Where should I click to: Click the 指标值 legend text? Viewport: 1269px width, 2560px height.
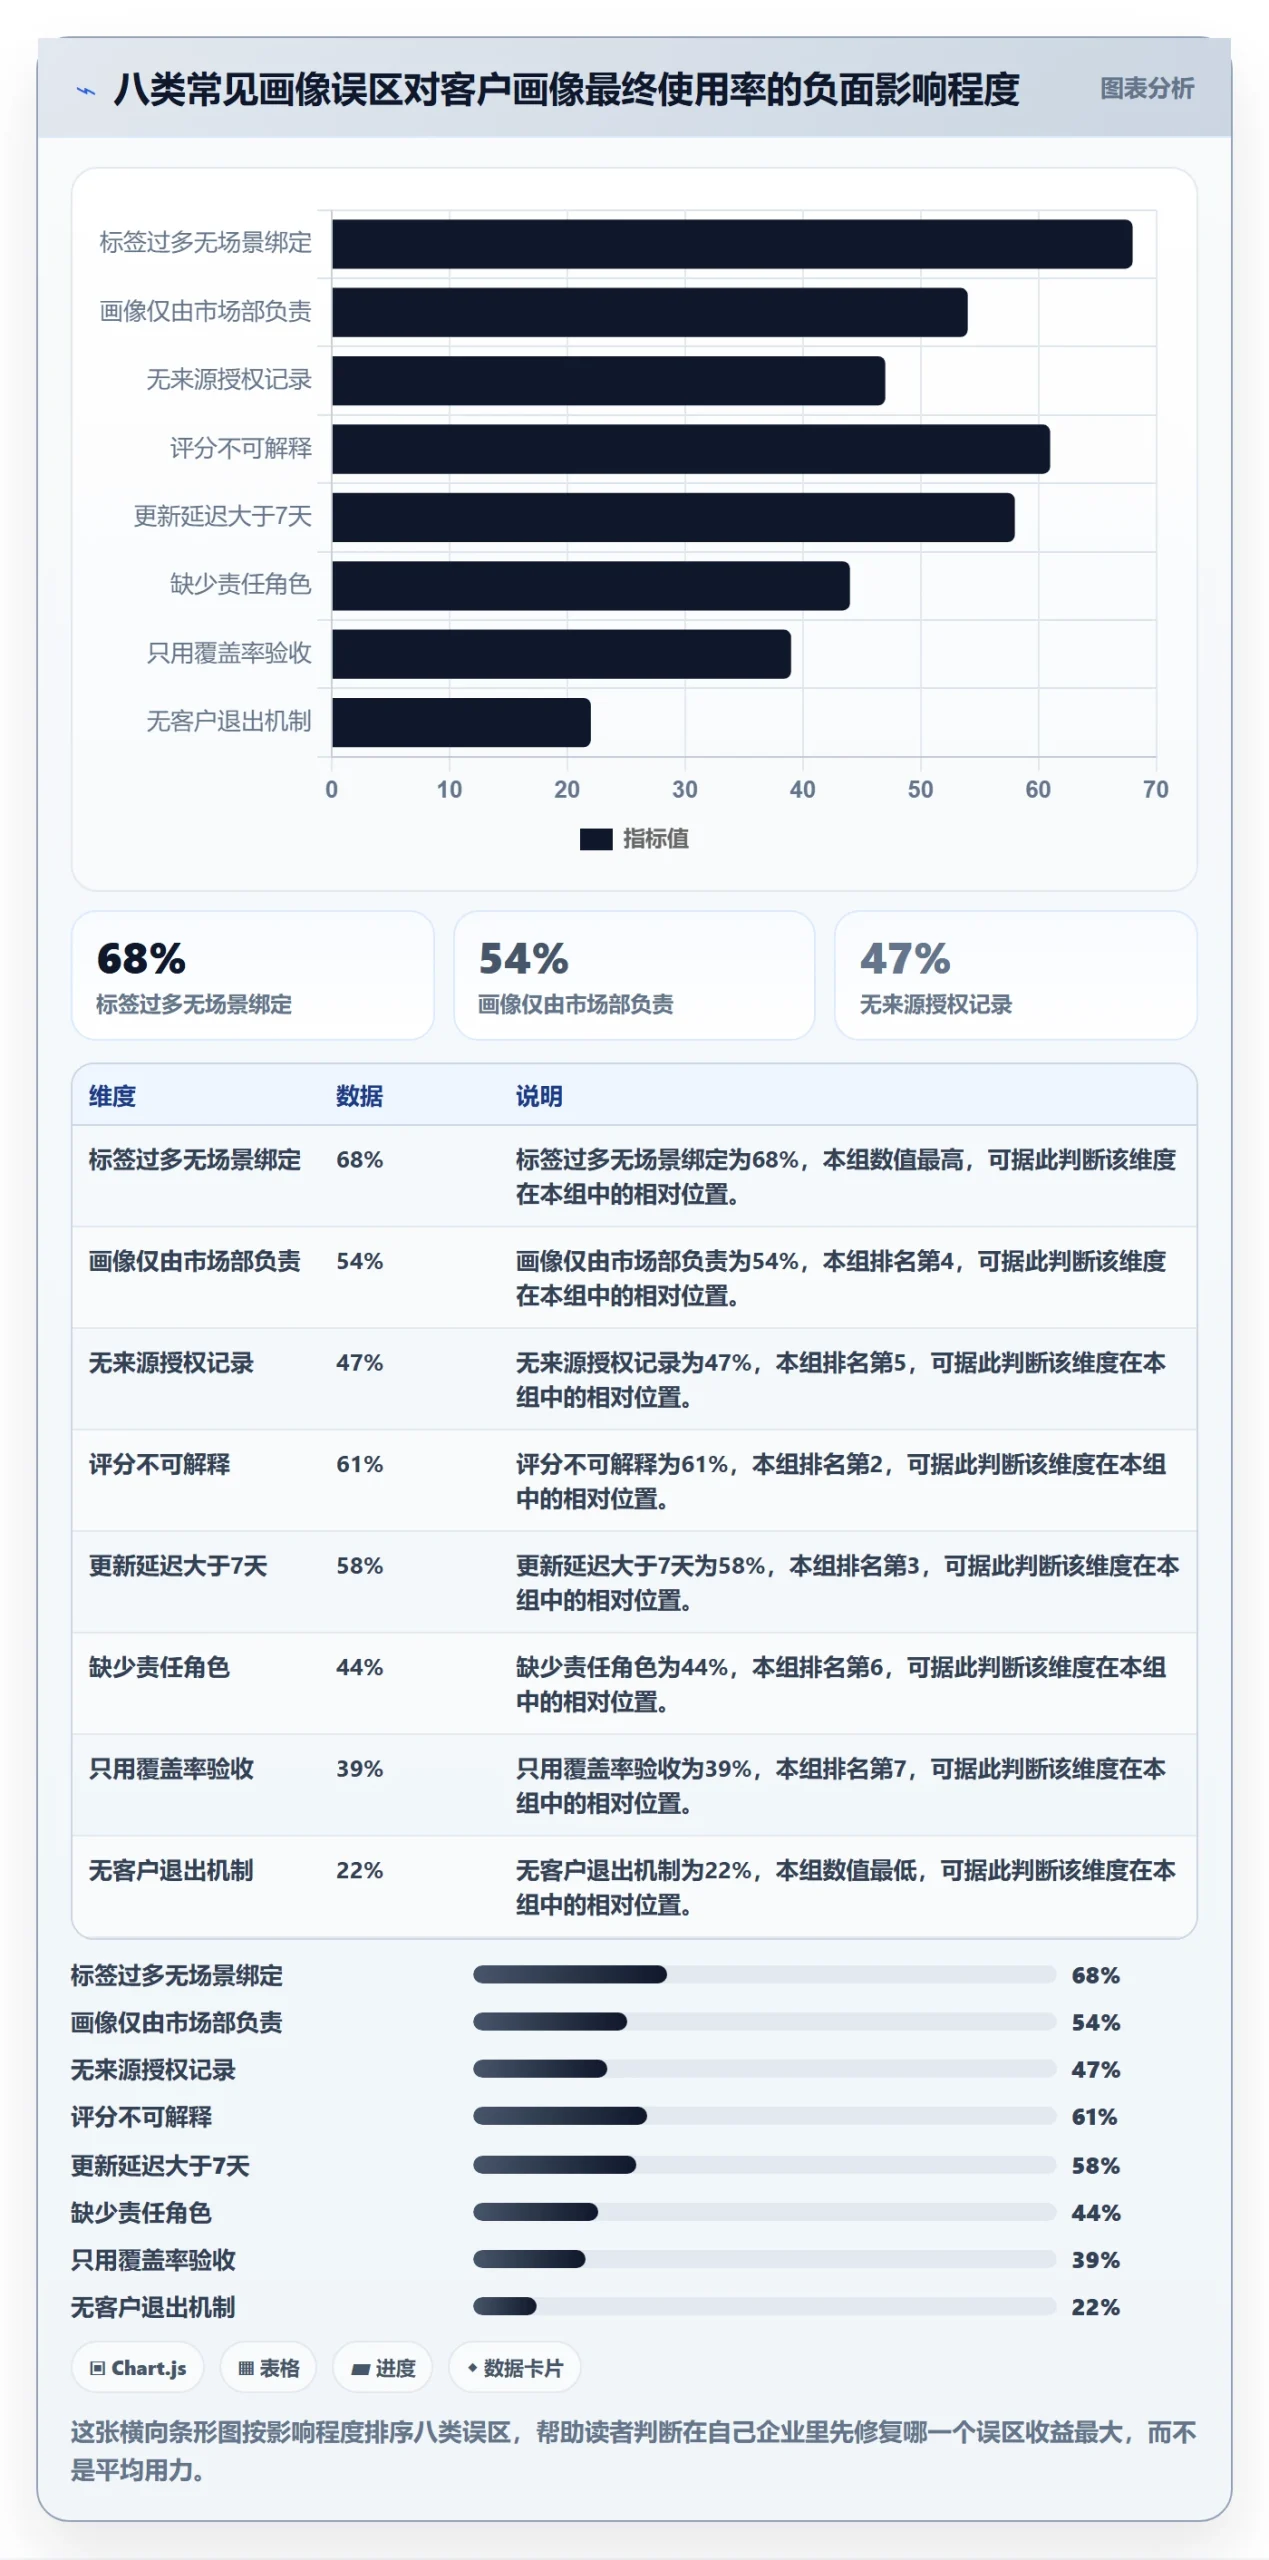(655, 838)
